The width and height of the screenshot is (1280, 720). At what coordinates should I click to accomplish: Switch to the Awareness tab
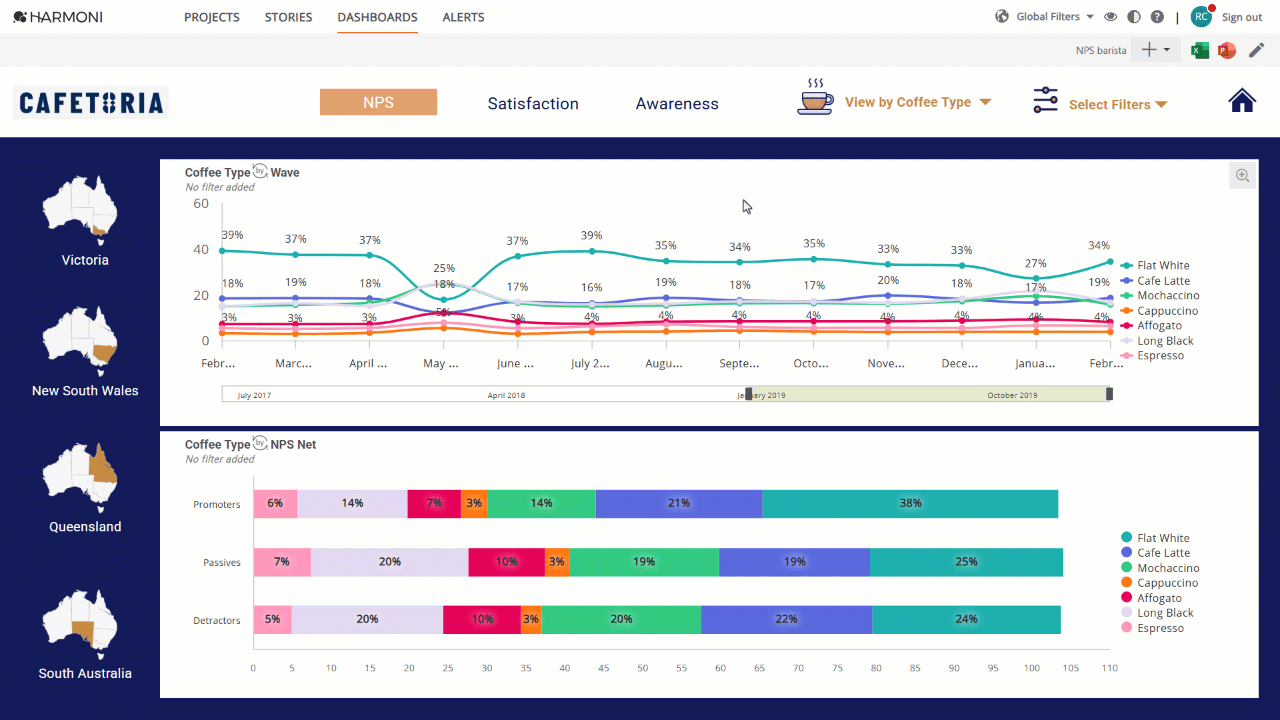pos(677,103)
